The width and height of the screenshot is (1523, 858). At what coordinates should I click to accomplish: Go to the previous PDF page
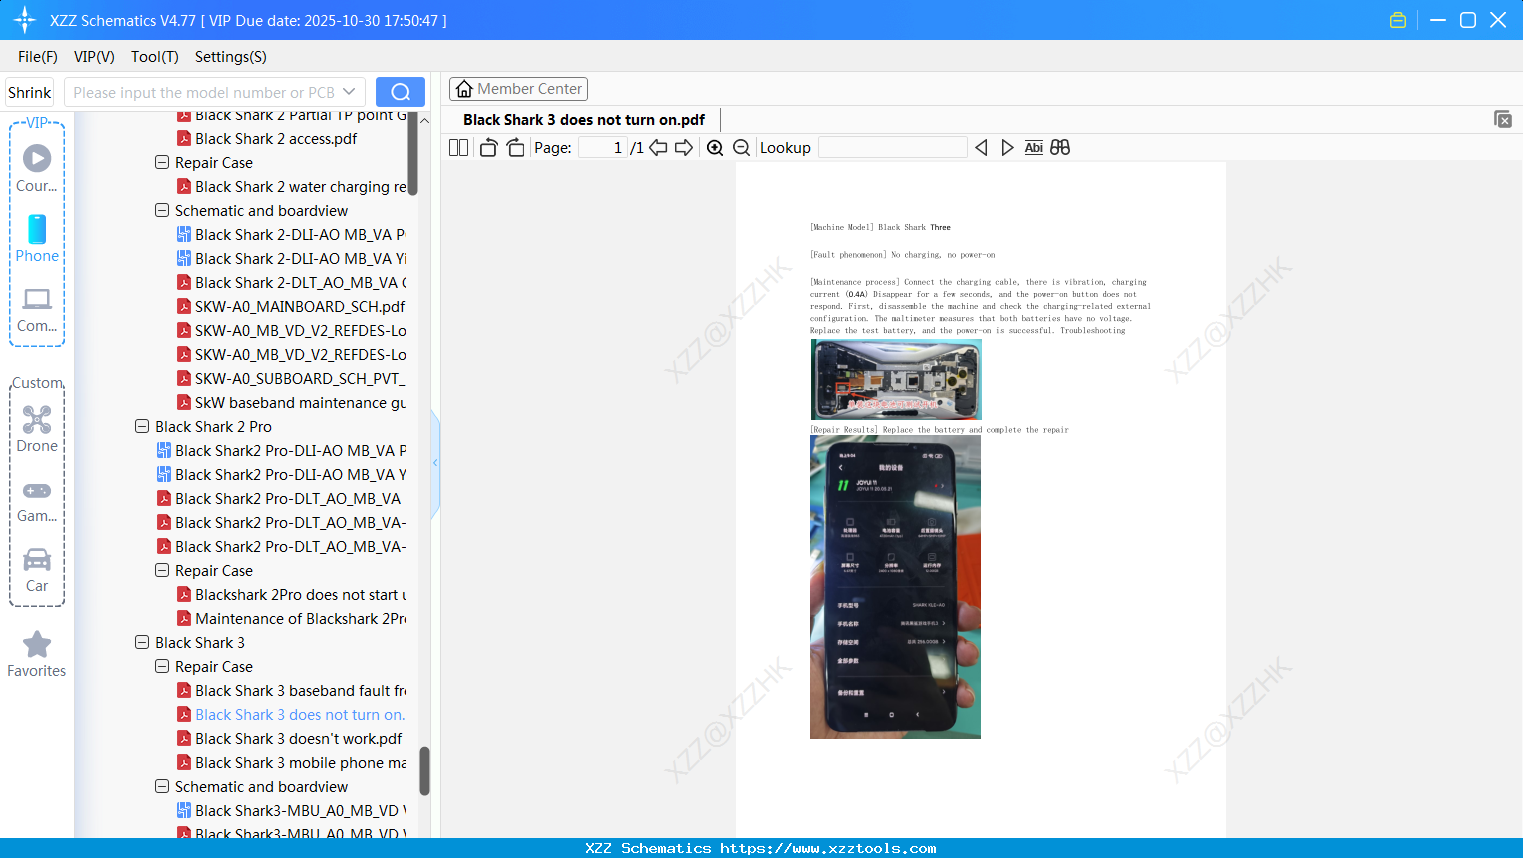click(x=658, y=148)
